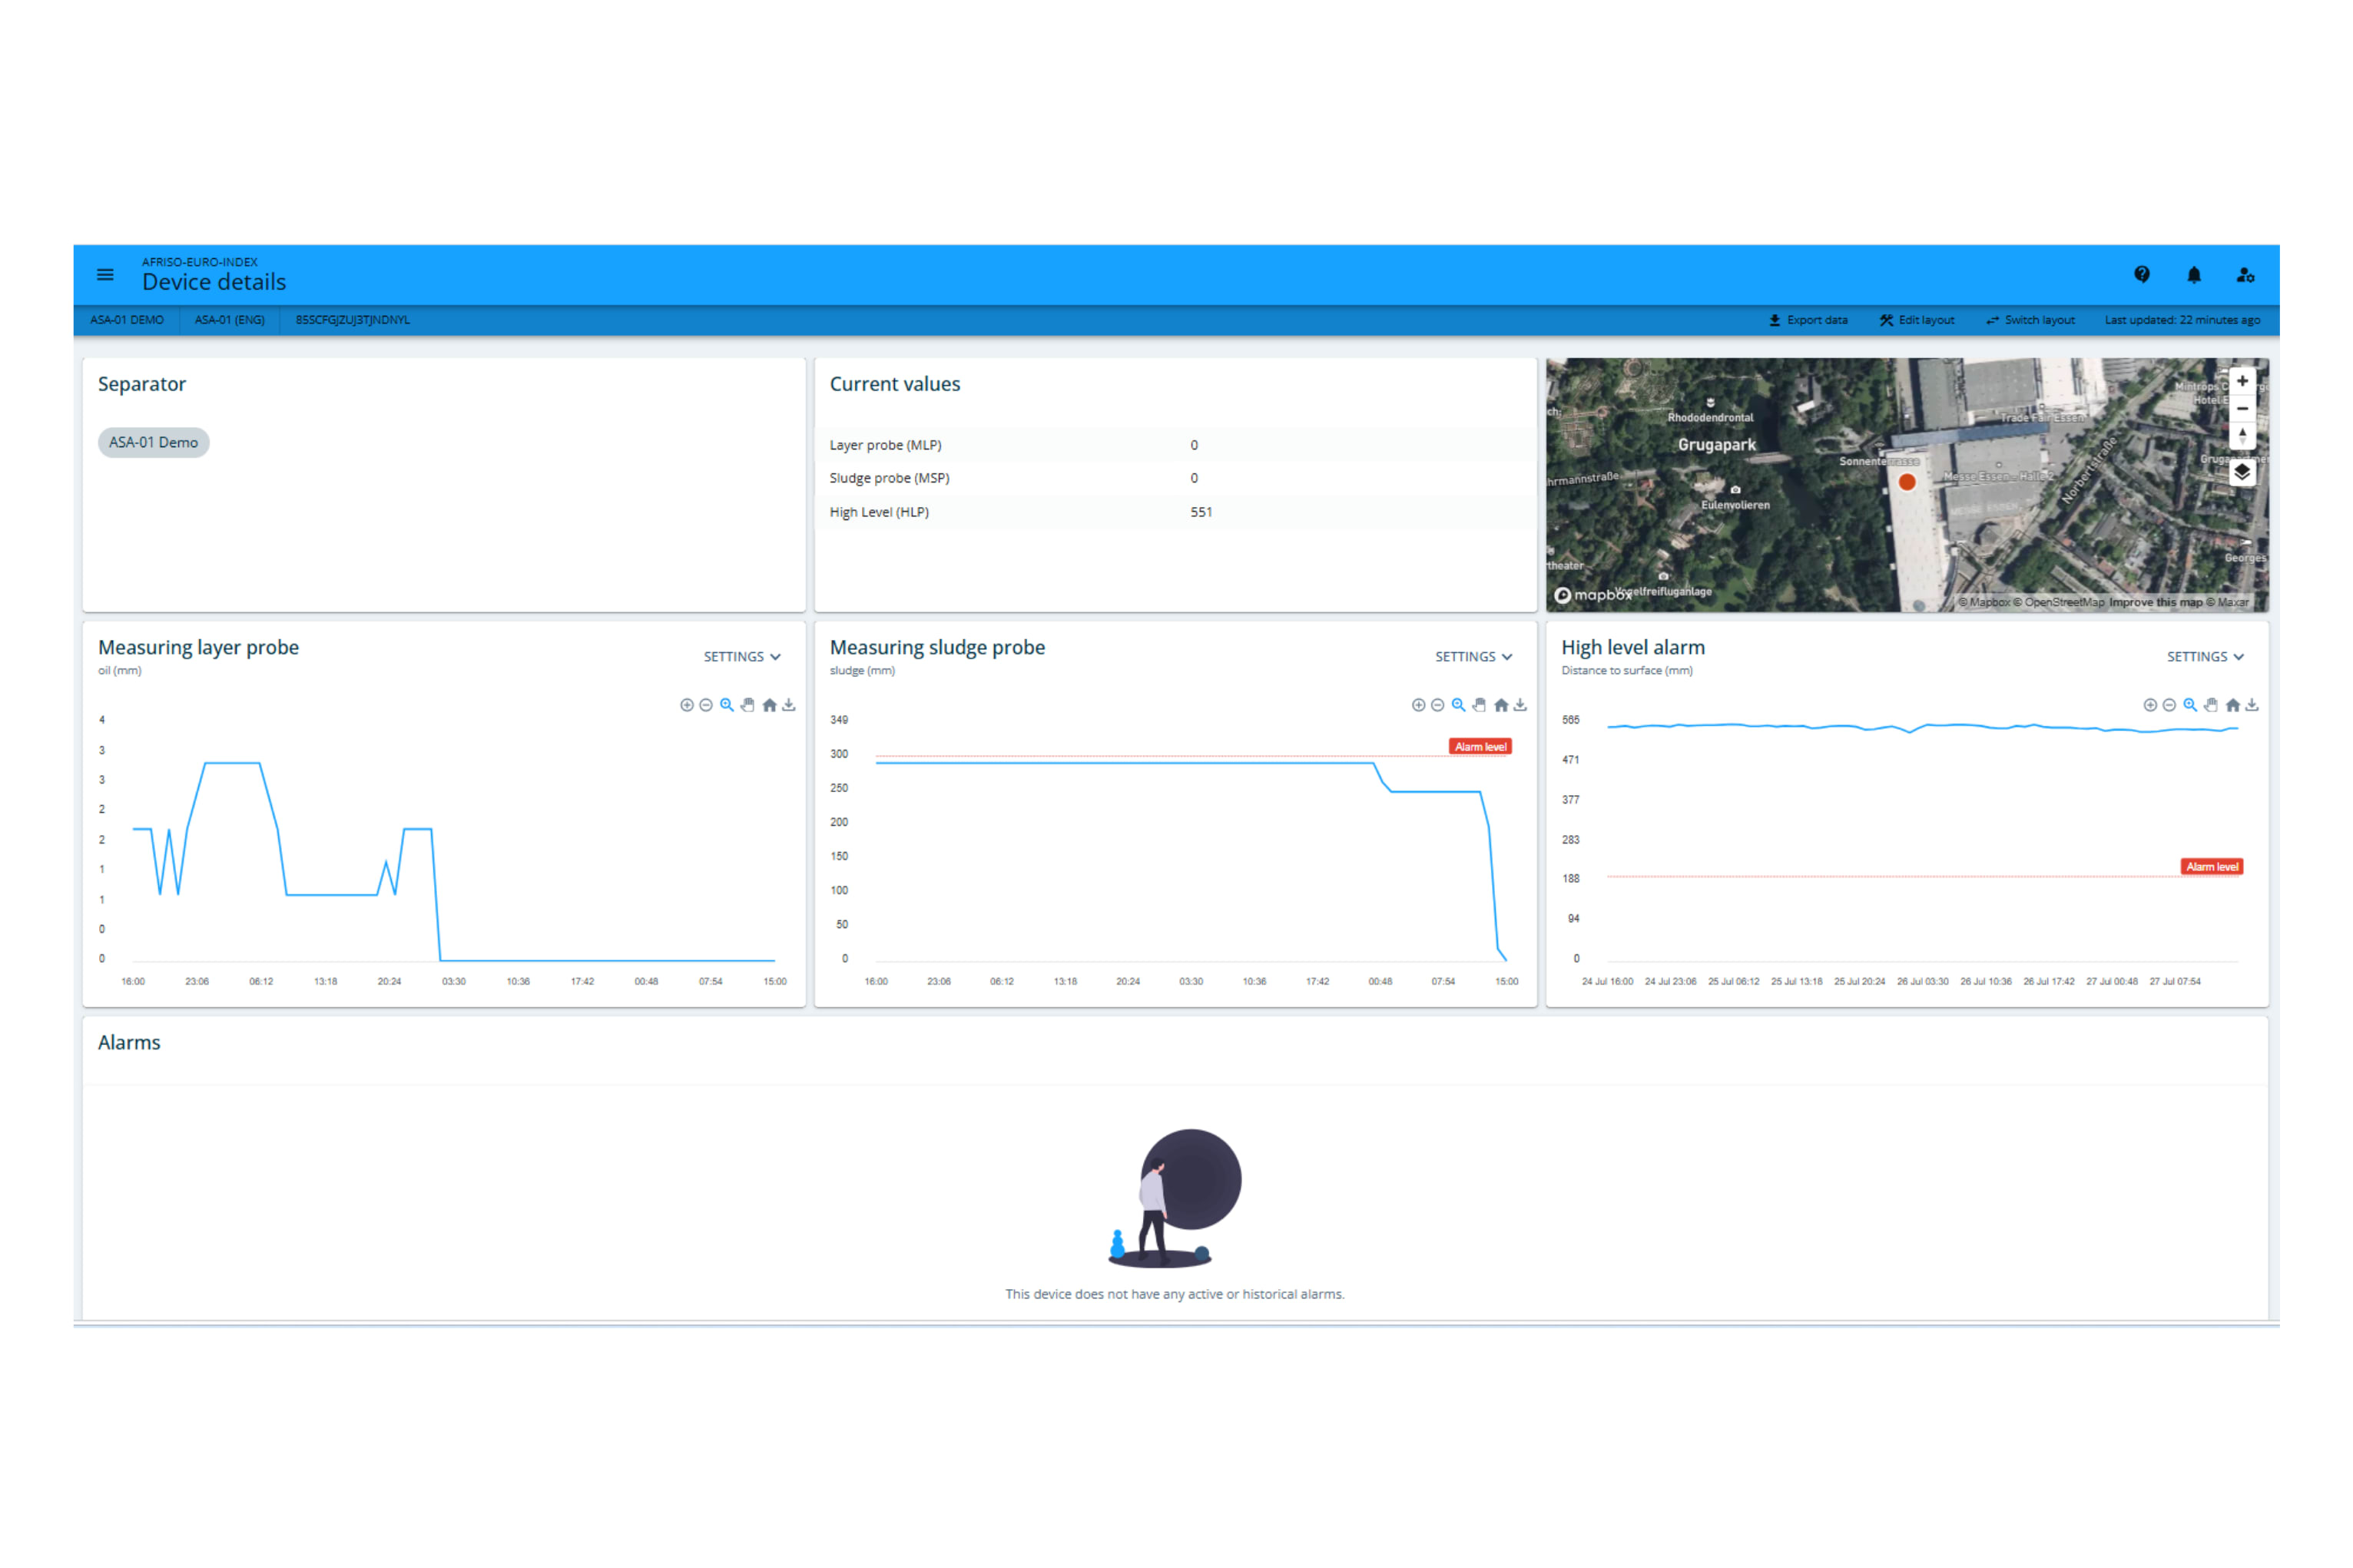Click the OpenStreetMap attribution link
The height and width of the screenshot is (1568, 2353).
click(x=2058, y=602)
